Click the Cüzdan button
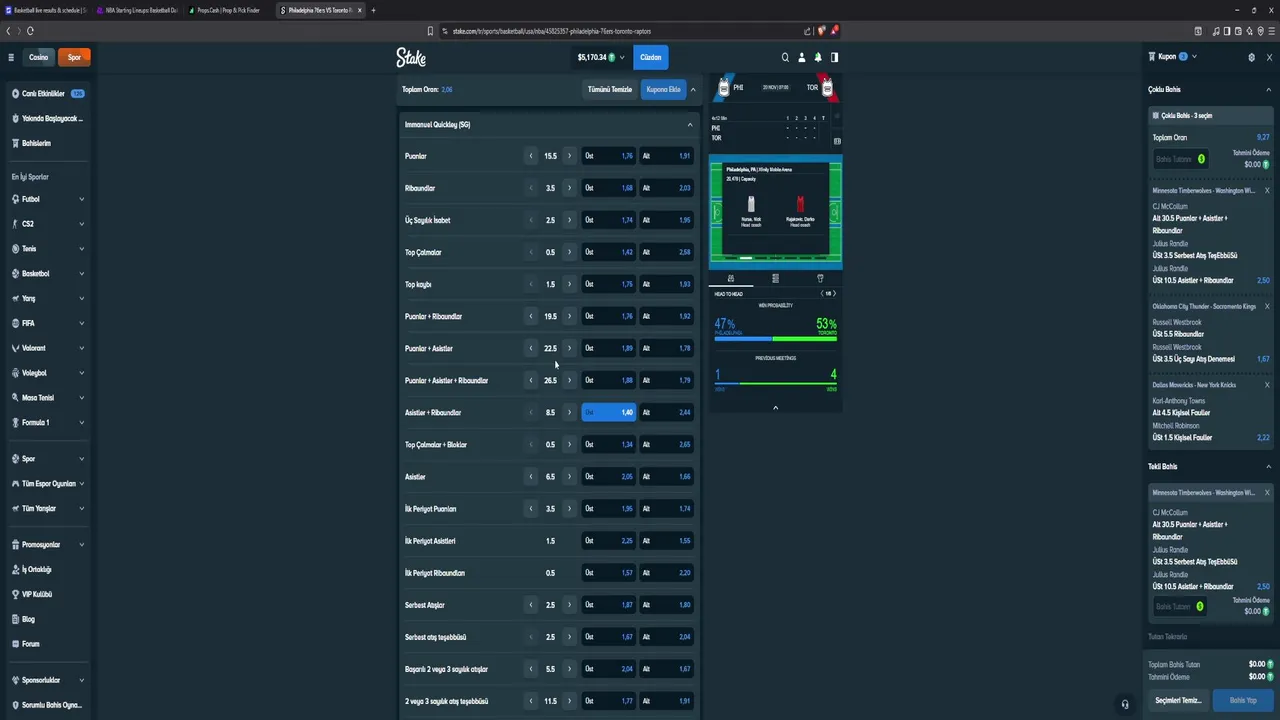This screenshot has width=1280, height=720. 650,58
